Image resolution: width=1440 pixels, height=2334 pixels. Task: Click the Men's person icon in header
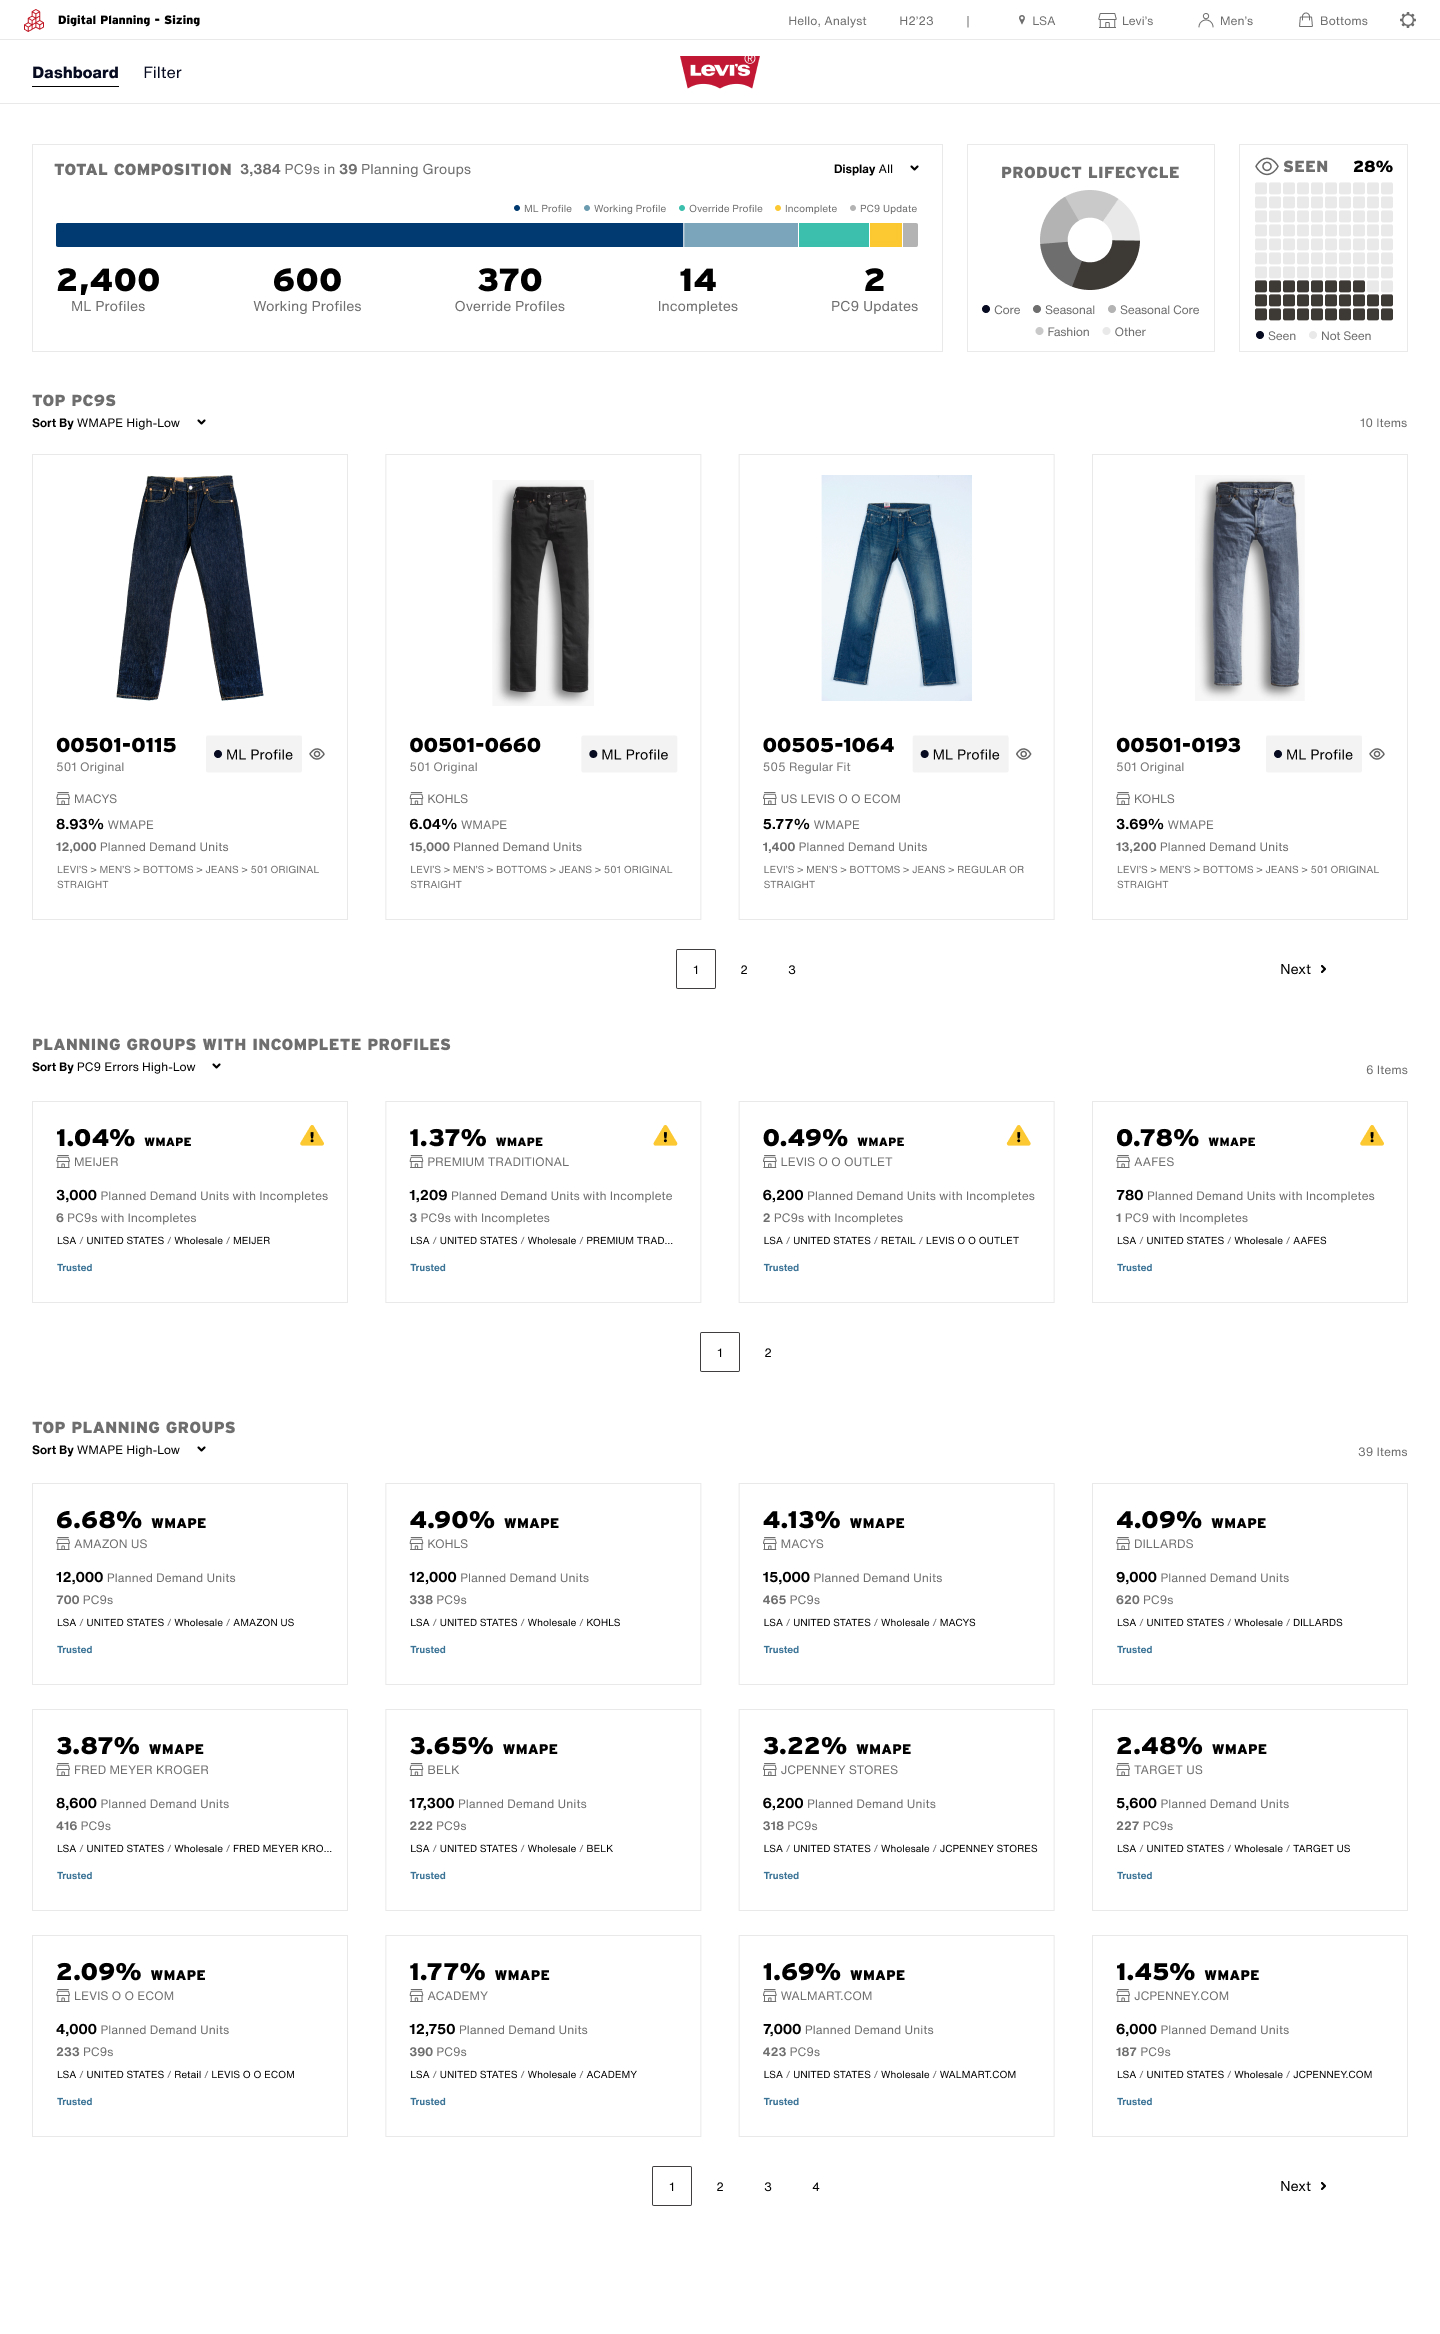[x=1205, y=20]
